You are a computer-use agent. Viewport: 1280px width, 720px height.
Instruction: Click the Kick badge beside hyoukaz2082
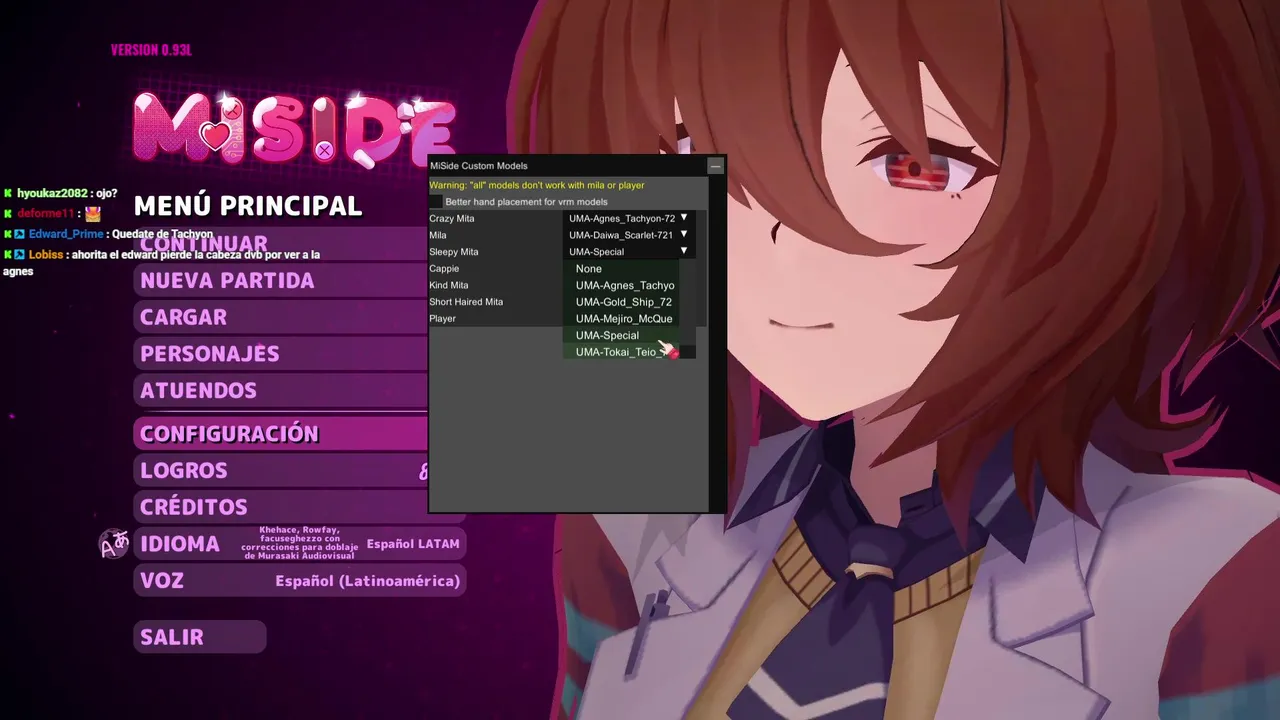click(8, 193)
